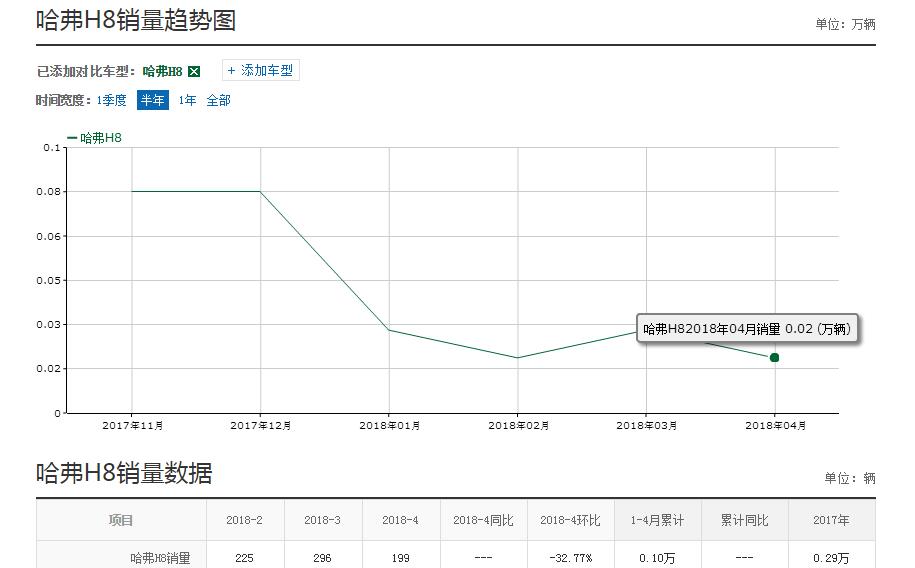Select the 1季度 time range
This screenshot has width=915, height=568.
[x=111, y=100]
